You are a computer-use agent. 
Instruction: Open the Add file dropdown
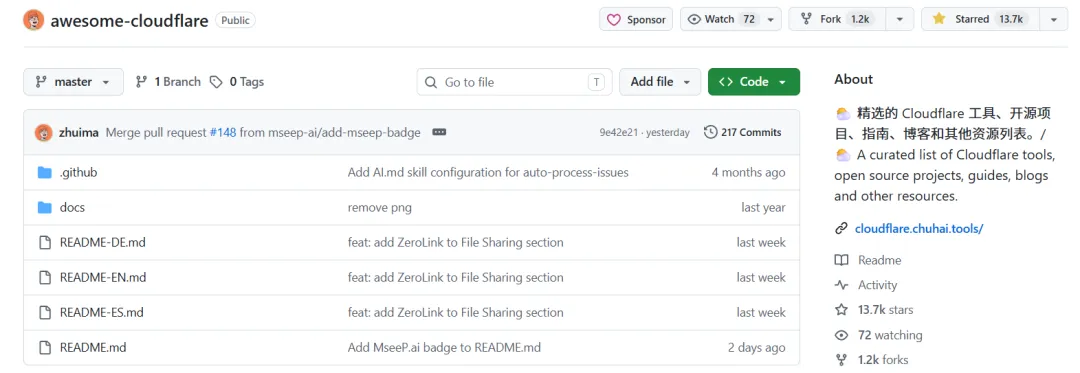pyautogui.click(x=660, y=82)
